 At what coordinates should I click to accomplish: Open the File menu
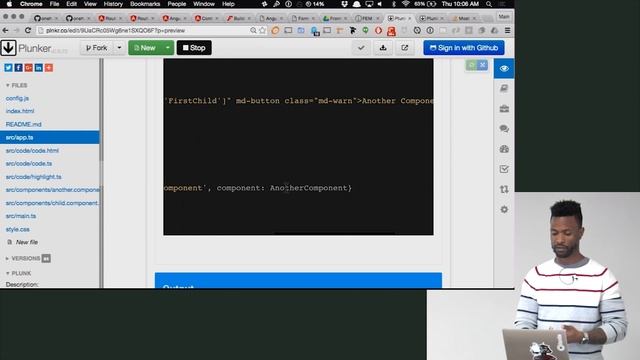point(54,4)
